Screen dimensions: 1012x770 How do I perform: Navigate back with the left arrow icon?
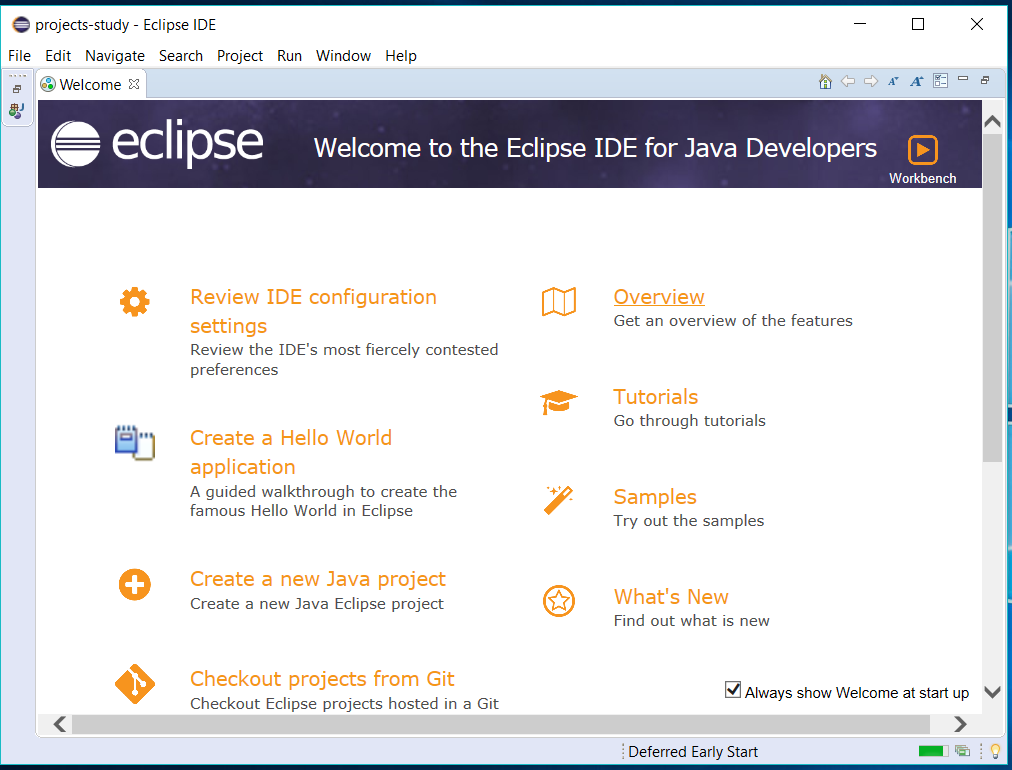click(x=848, y=81)
